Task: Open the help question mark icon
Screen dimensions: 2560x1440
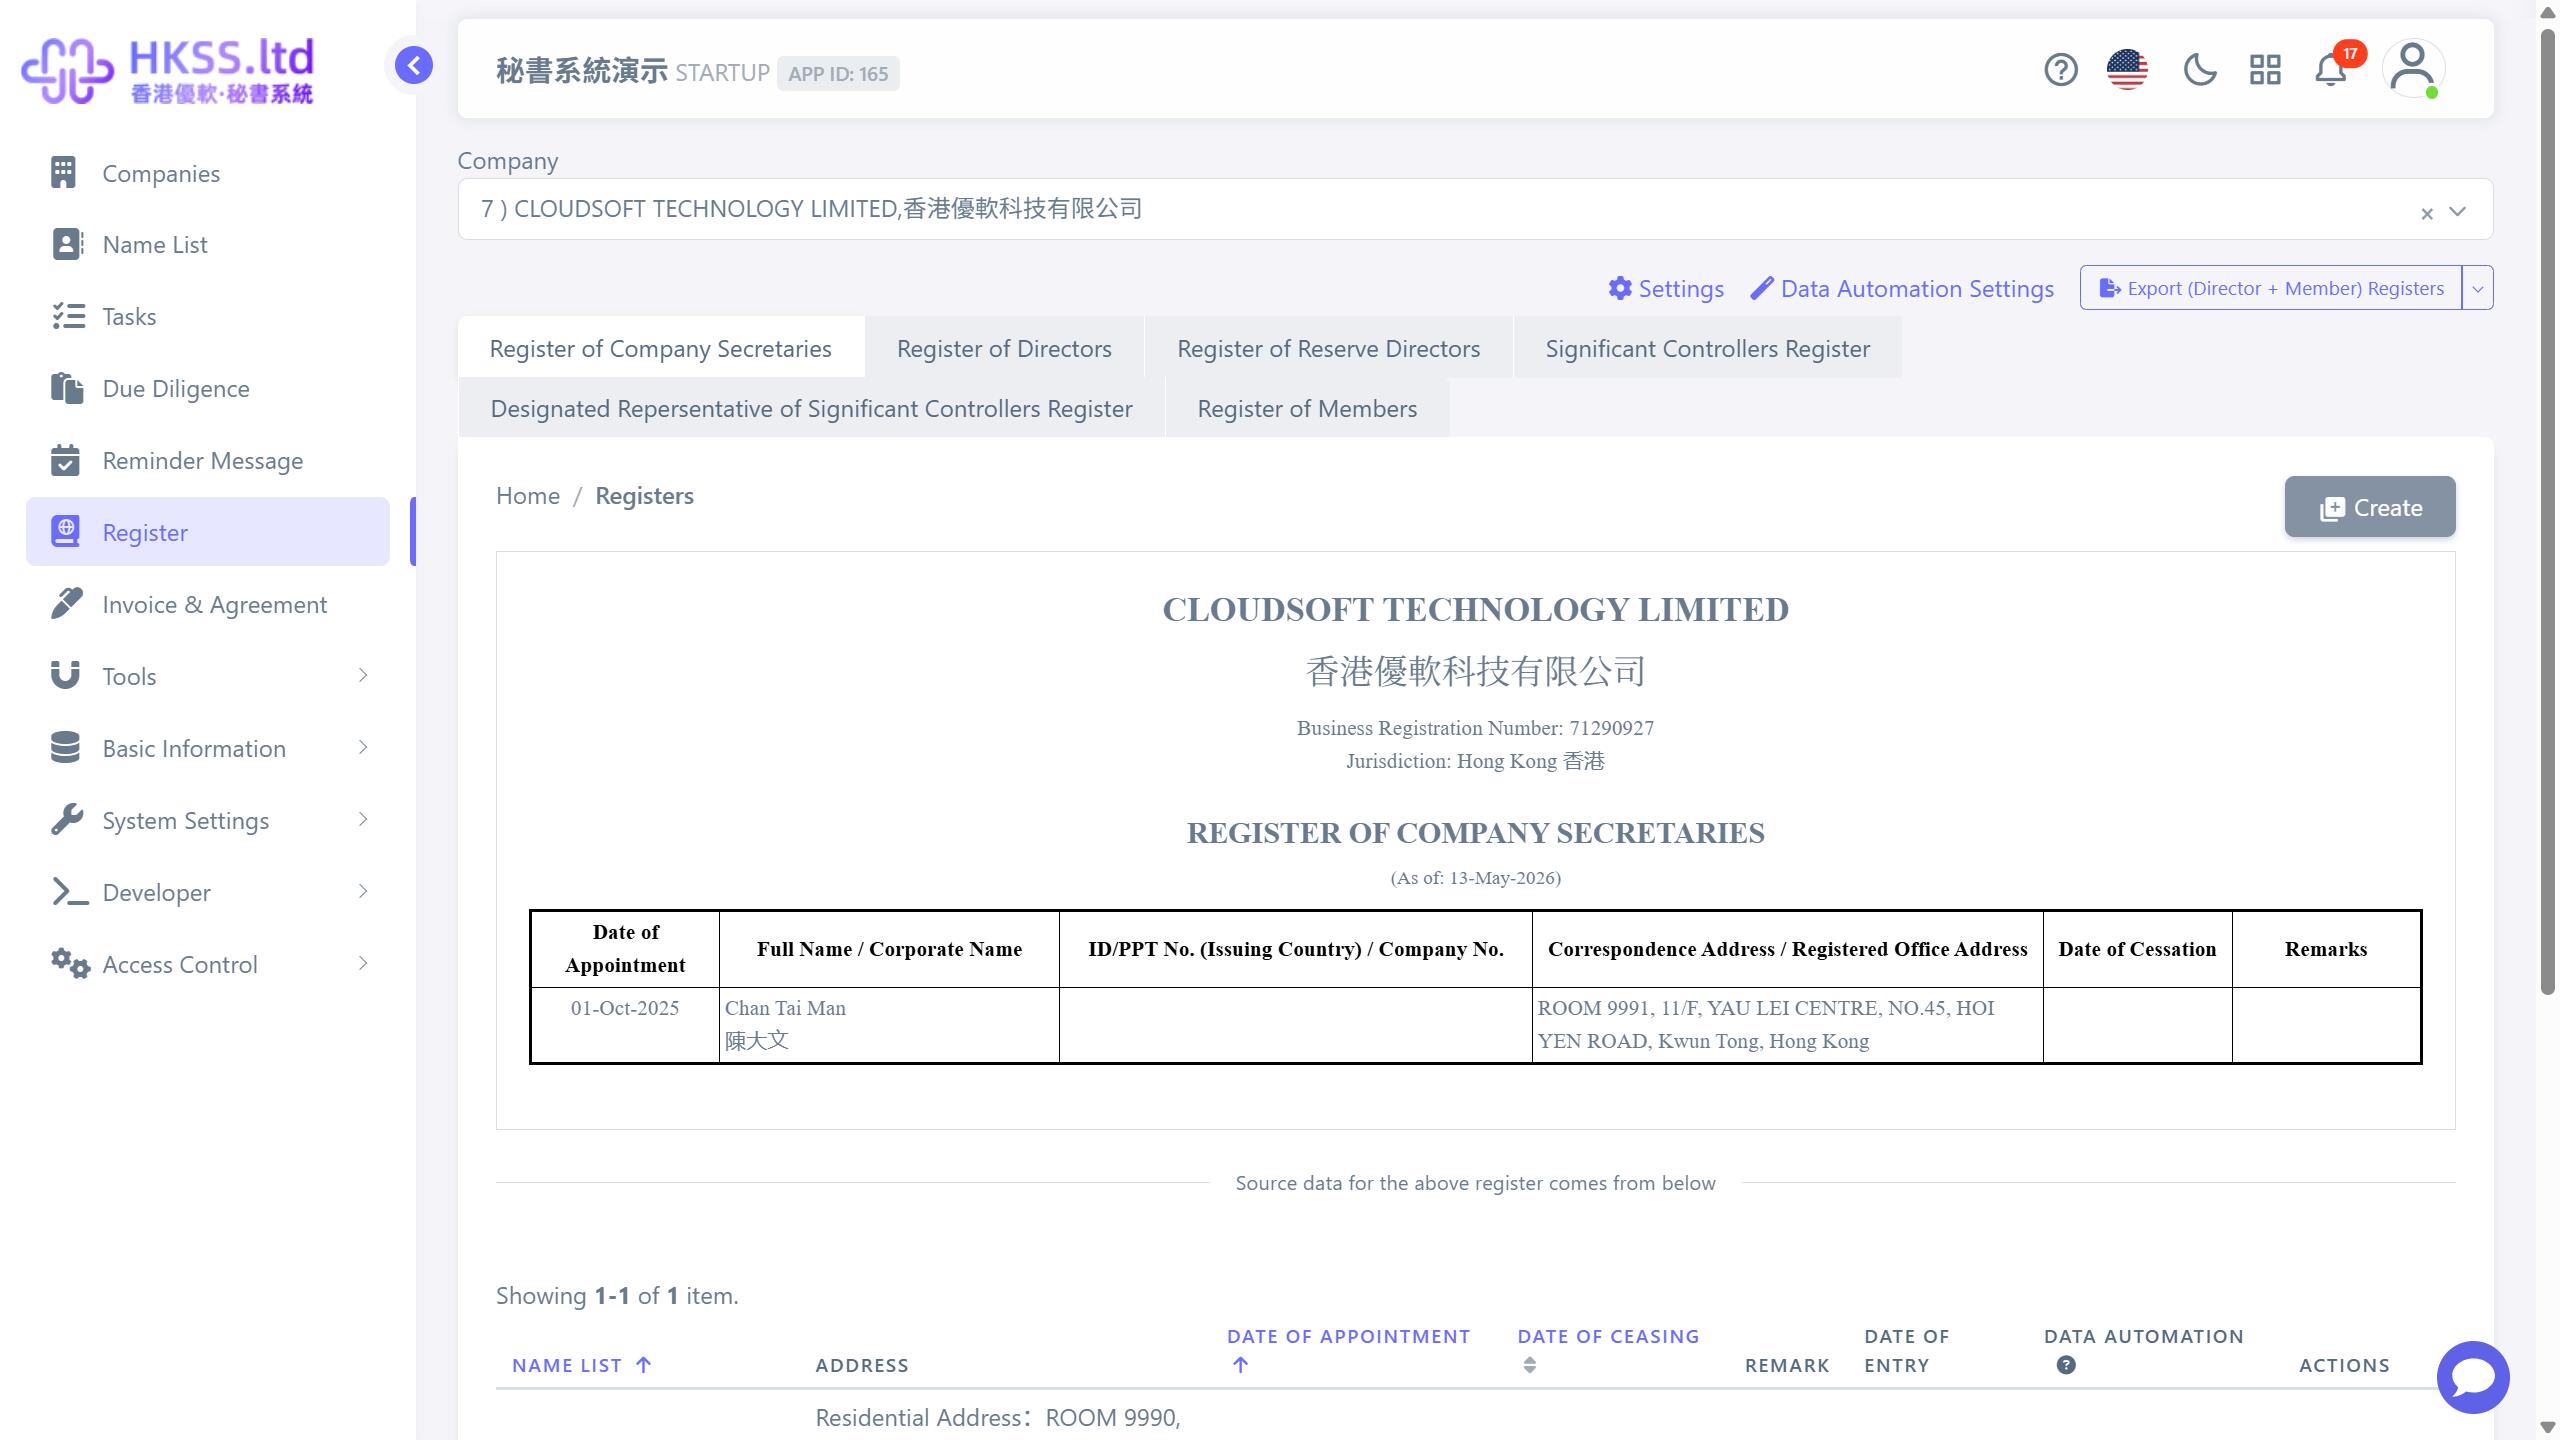Action: 2061,70
